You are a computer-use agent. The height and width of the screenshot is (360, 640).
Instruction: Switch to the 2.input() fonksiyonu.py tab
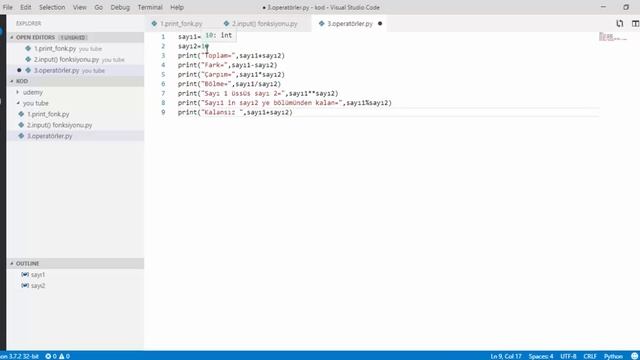[264, 24]
